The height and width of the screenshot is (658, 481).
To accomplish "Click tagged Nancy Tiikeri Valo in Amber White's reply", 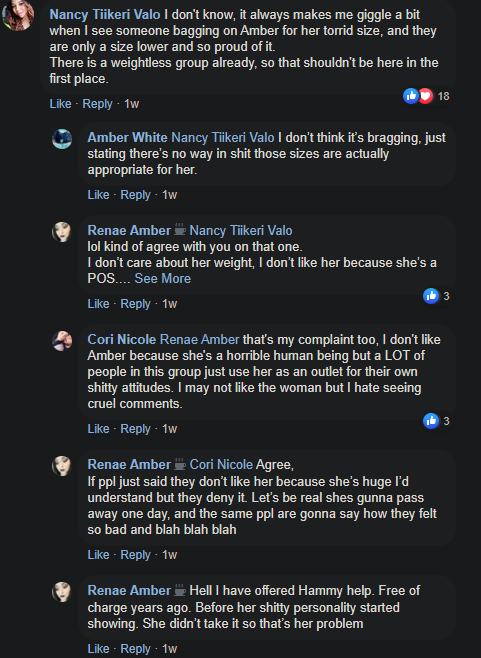I will coord(223,138).
